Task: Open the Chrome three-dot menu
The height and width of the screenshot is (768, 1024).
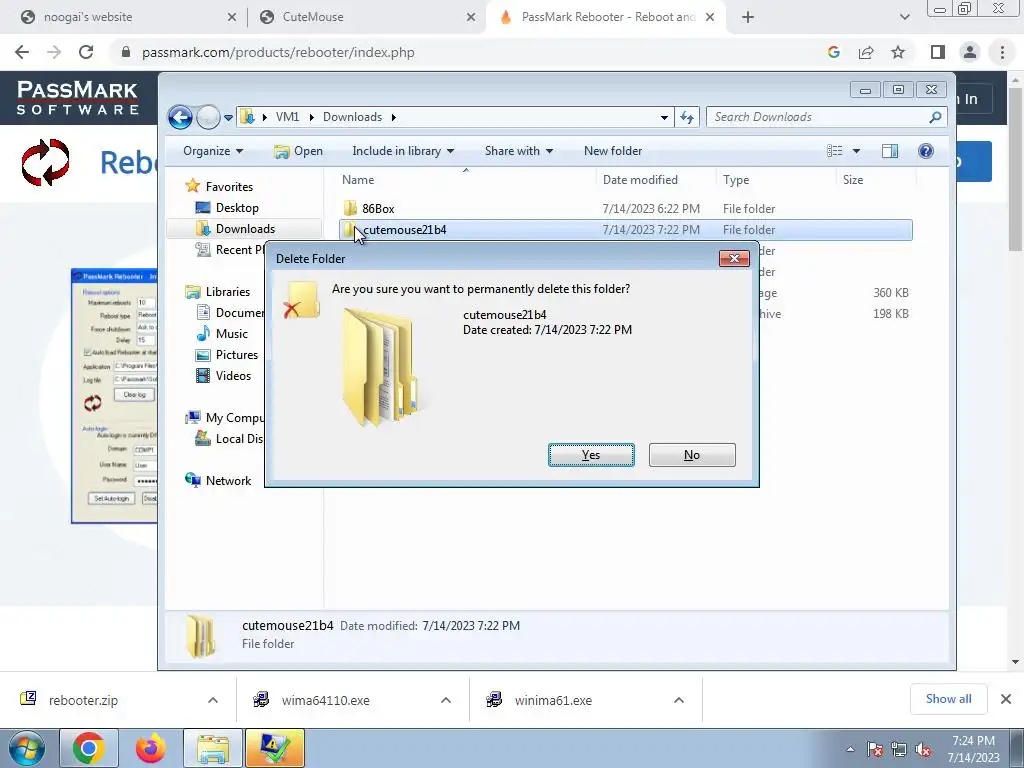Action: pos(1002,52)
